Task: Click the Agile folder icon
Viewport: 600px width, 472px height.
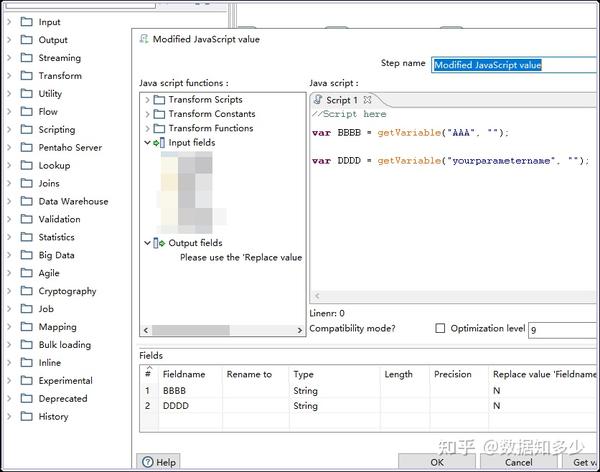Action: [26, 273]
